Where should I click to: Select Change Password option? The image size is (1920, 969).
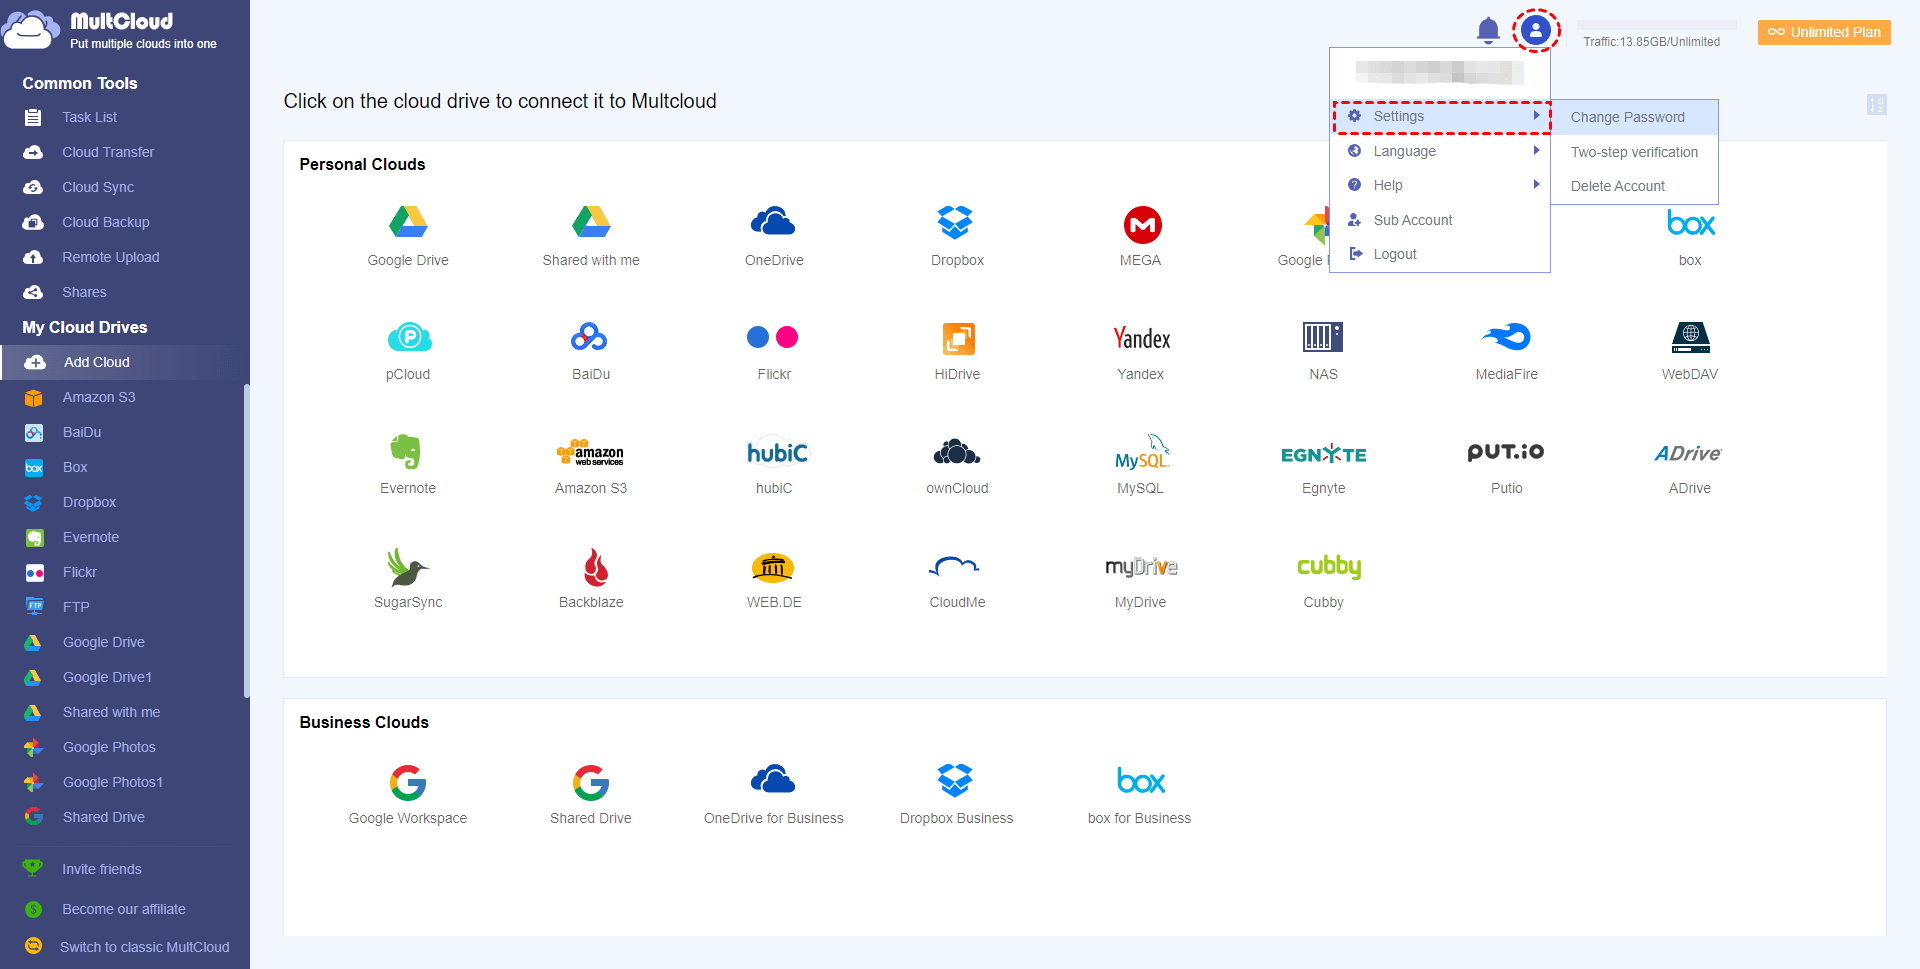pos(1634,117)
